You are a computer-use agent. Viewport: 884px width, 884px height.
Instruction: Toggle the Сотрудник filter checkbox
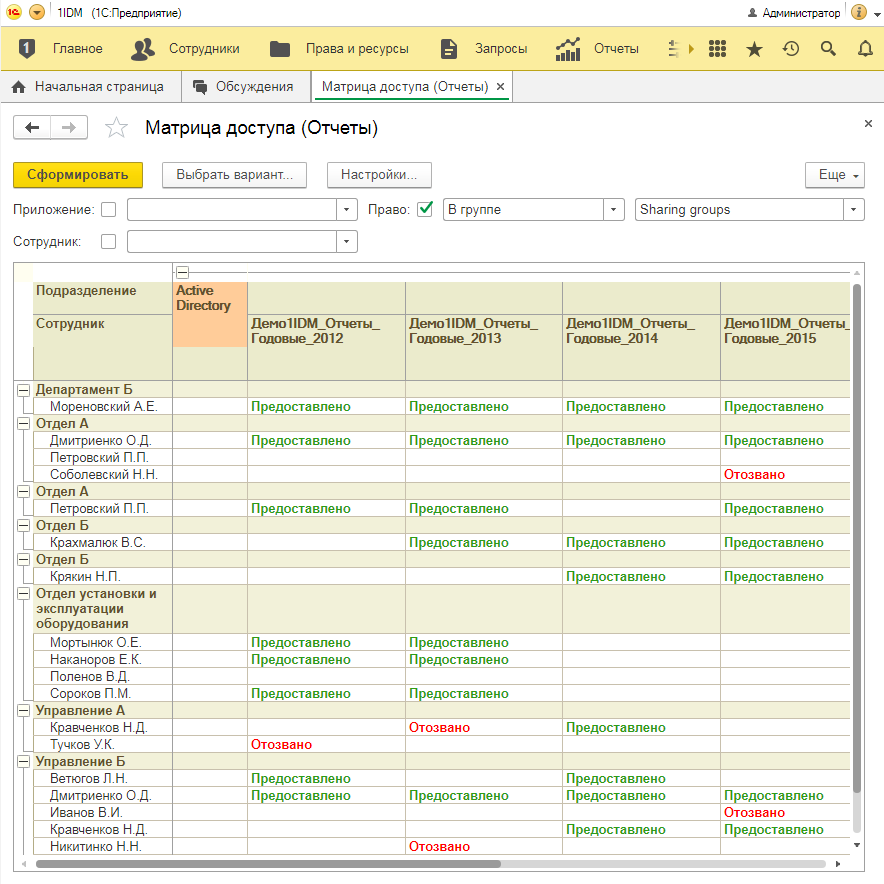point(109,241)
